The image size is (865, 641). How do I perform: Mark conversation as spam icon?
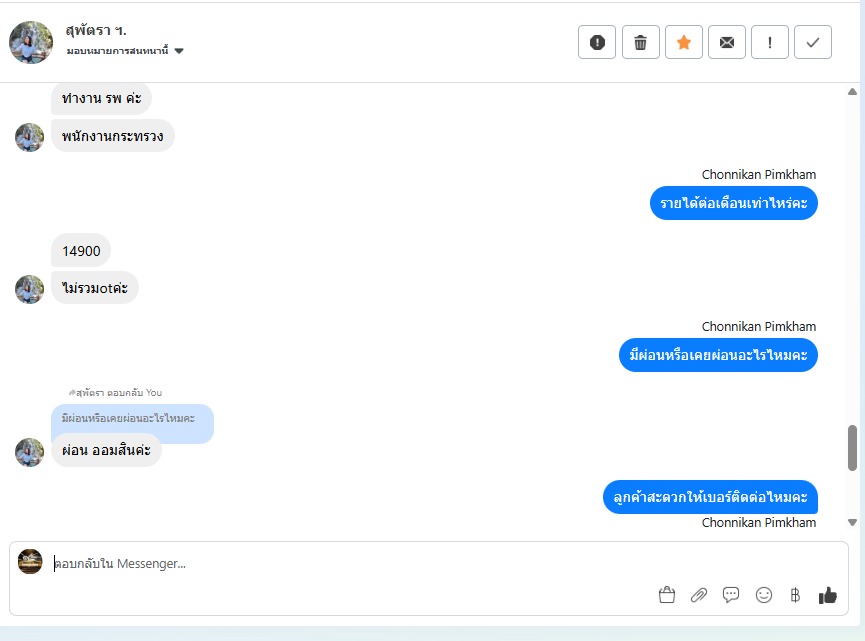596,42
